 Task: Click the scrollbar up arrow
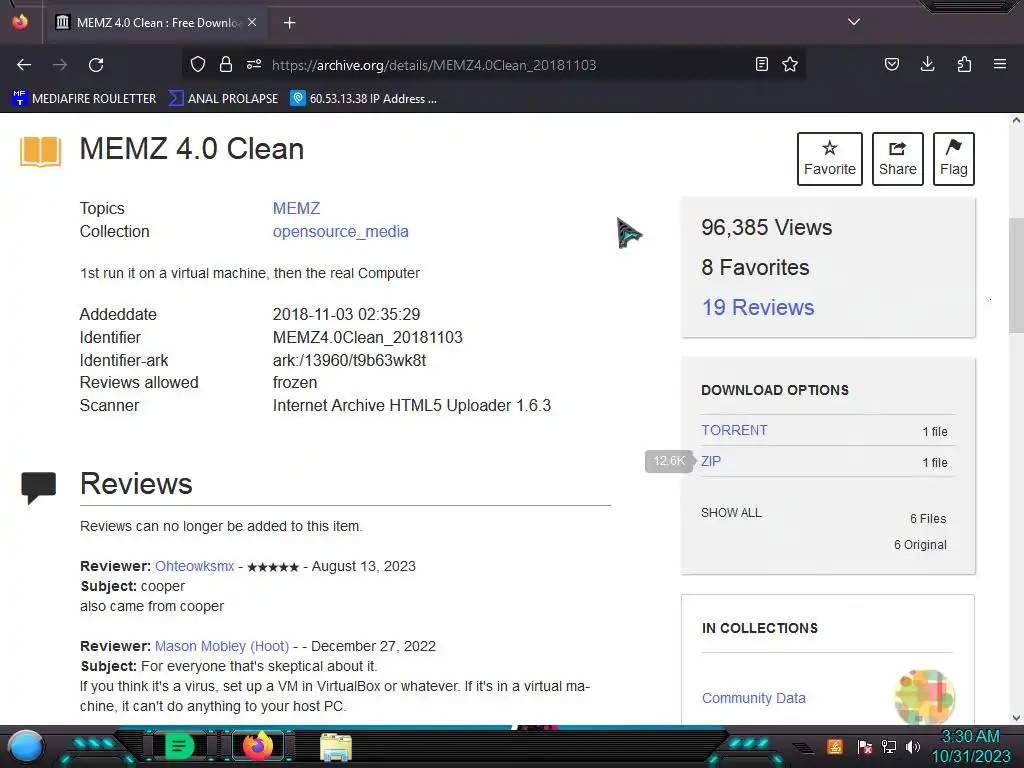pyautogui.click(x=1016, y=120)
